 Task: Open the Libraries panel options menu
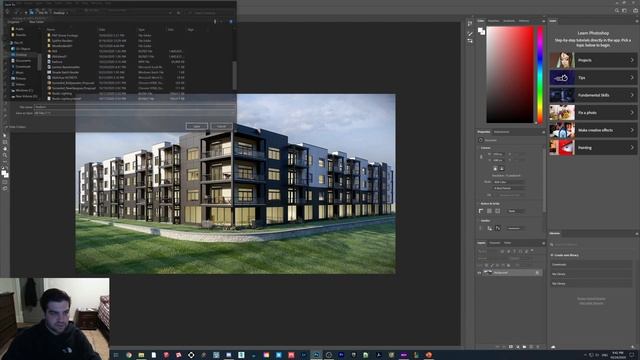(x=636, y=233)
